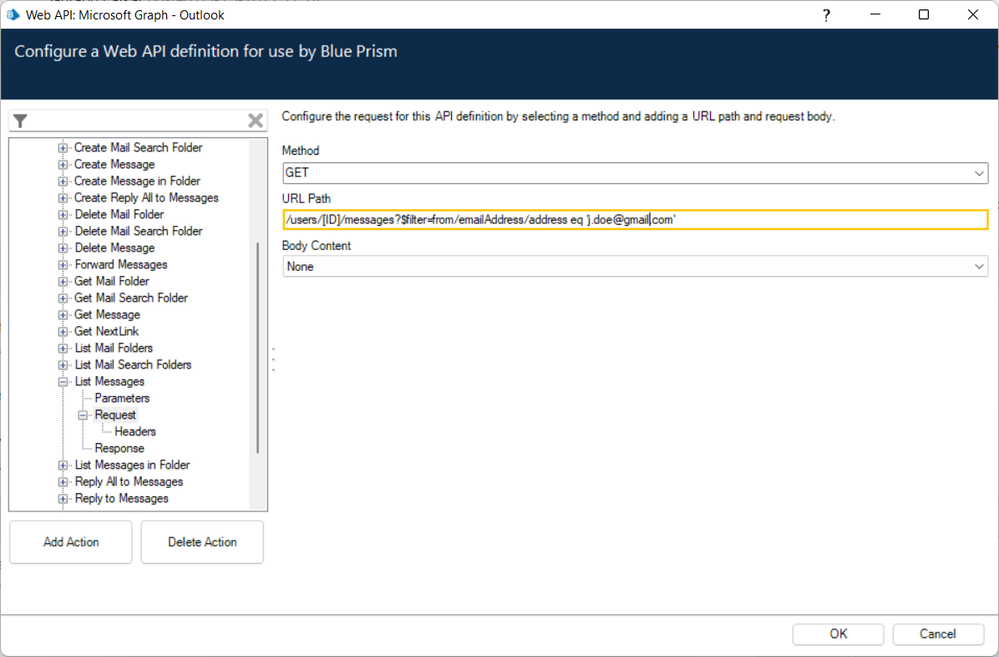The image size is (999, 657).
Task: Collapse the Request node
Action: [84, 415]
